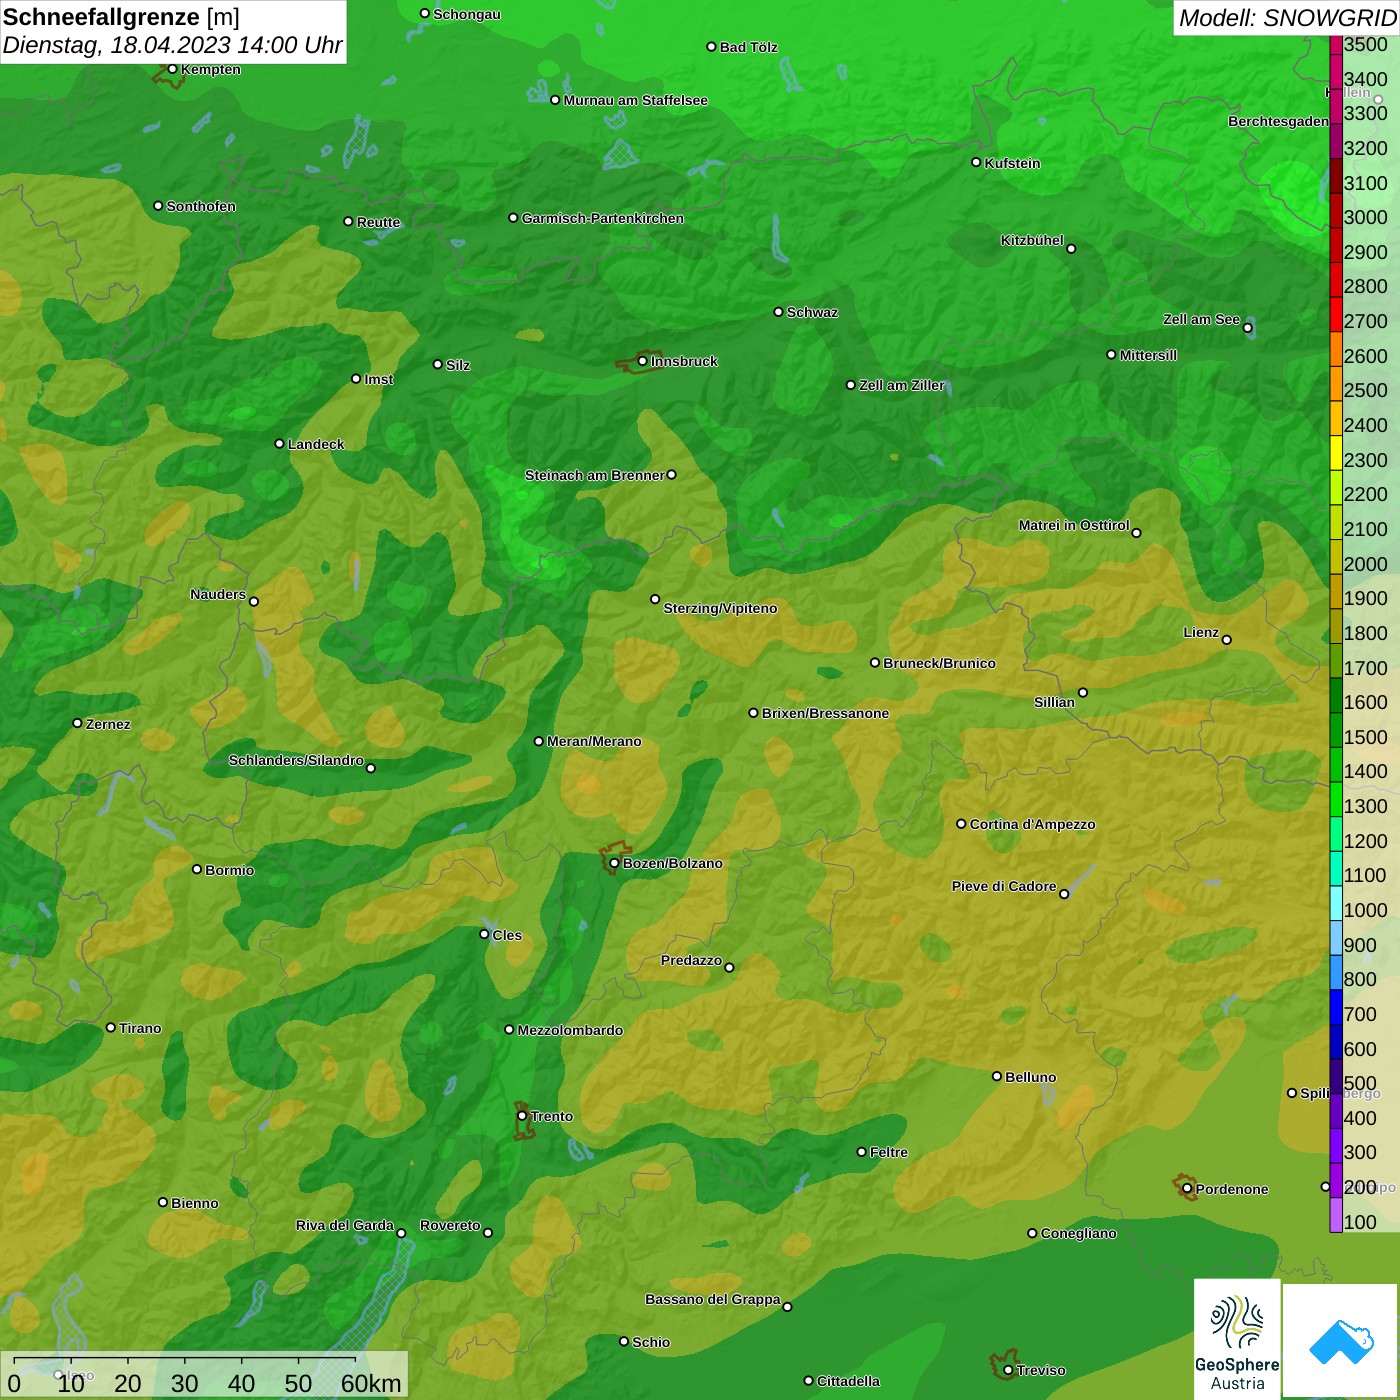The height and width of the screenshot is (1400, 1400).
Task: Click the Kitzbühel label
Action: pos(1032,240)
